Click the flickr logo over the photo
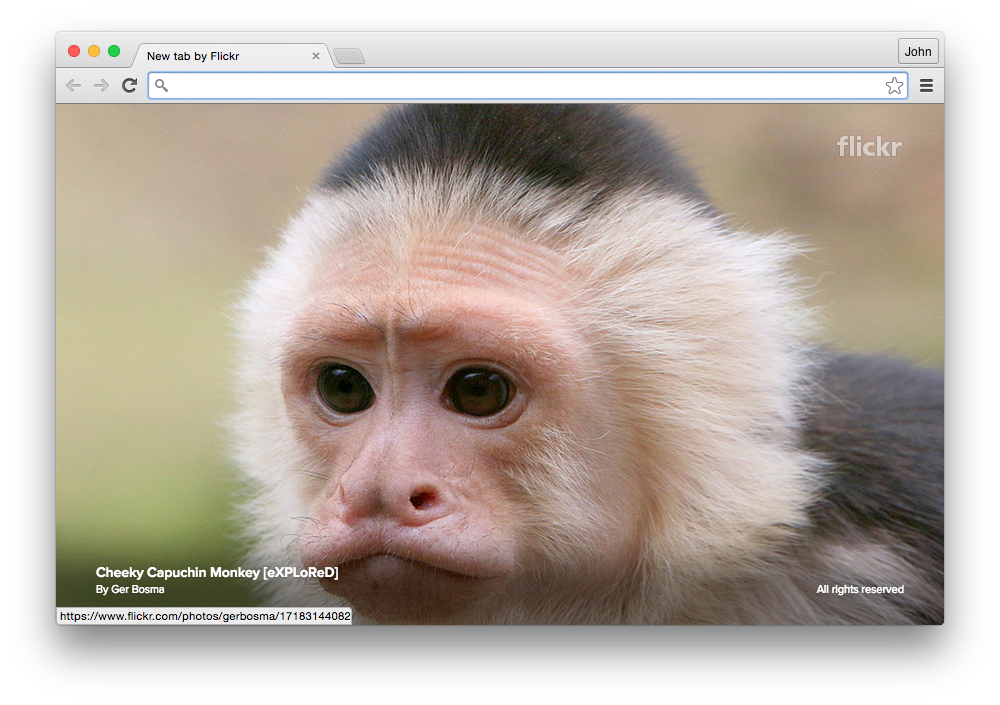This screenshot has height=705, width=1000. click(869, 147)
